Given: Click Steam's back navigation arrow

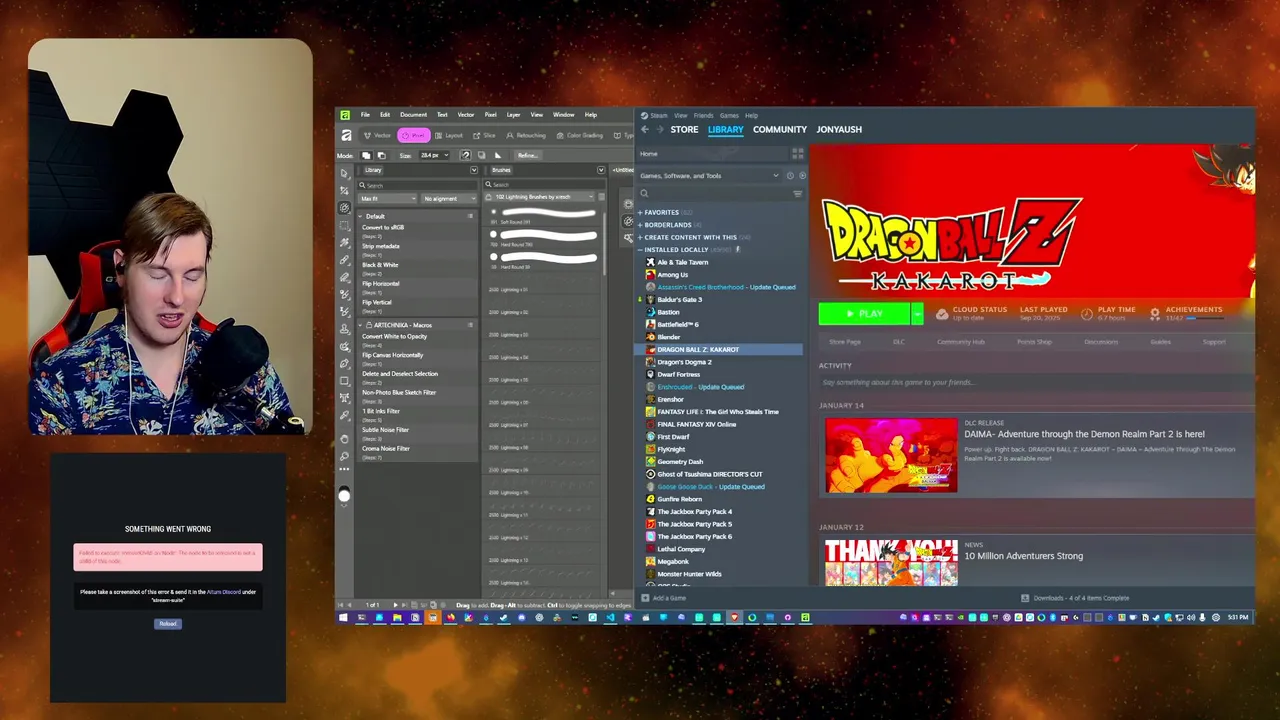Looking at the screenshot, I should tap(645, 129).
